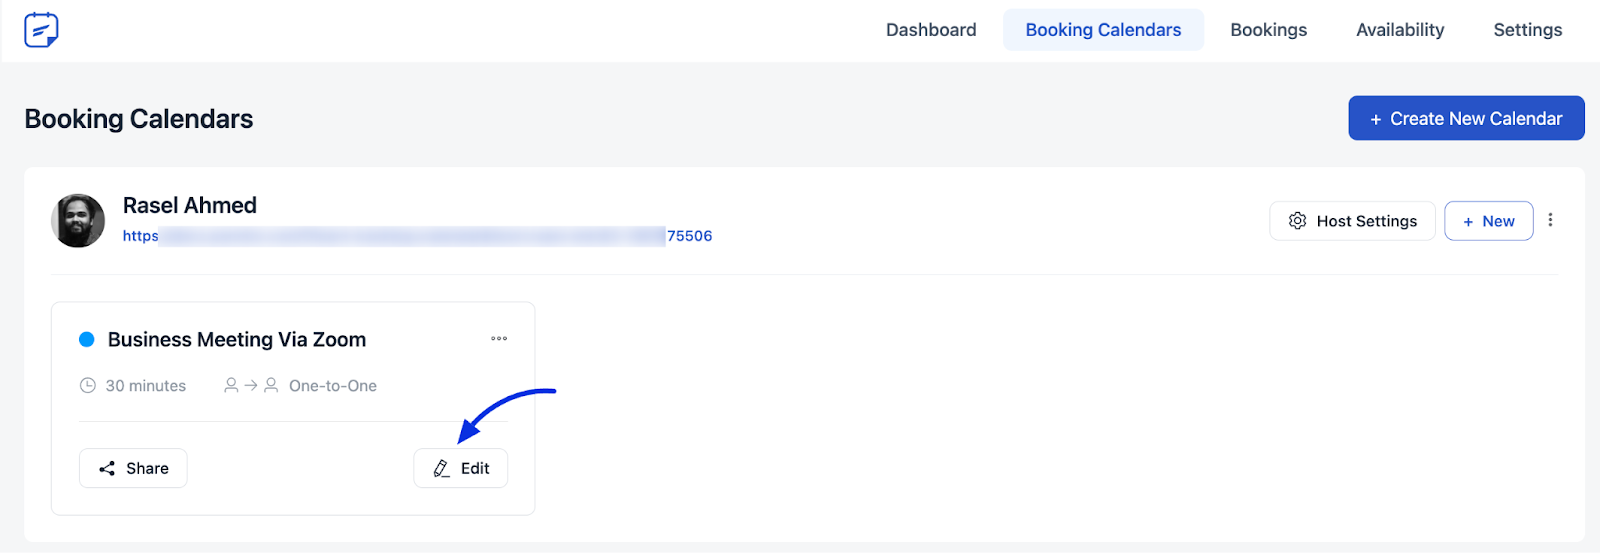Switch to the Bookings tab

(x=1268, y=30)
